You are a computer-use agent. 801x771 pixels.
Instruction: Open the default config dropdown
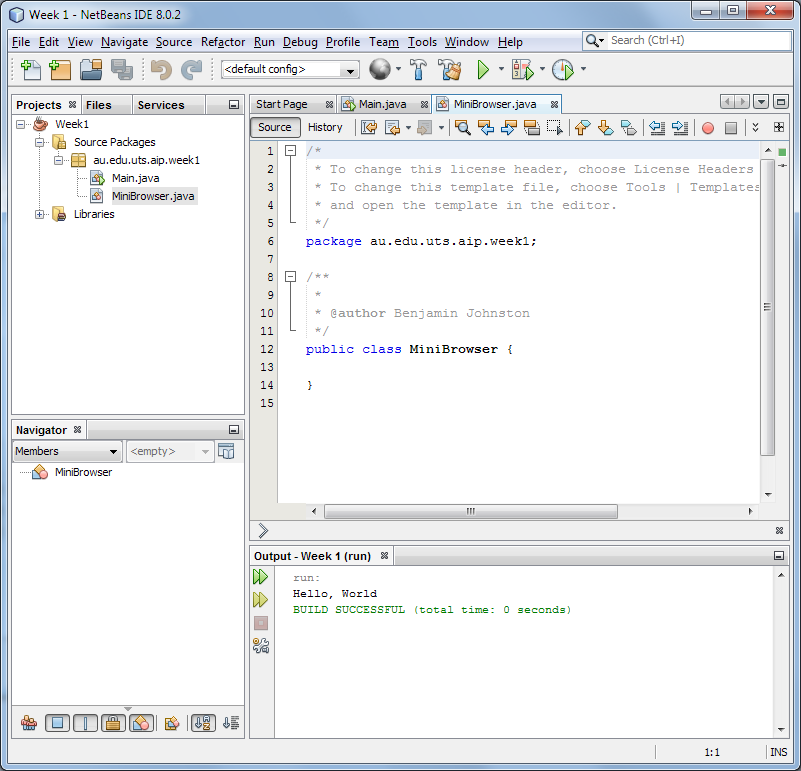click(290, 69)
